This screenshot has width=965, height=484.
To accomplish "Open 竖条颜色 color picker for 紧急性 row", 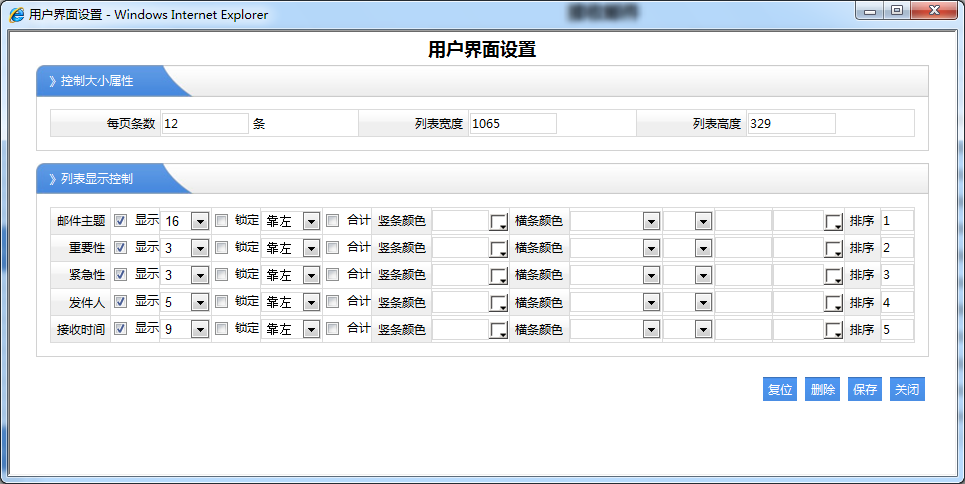I will 498,275.
